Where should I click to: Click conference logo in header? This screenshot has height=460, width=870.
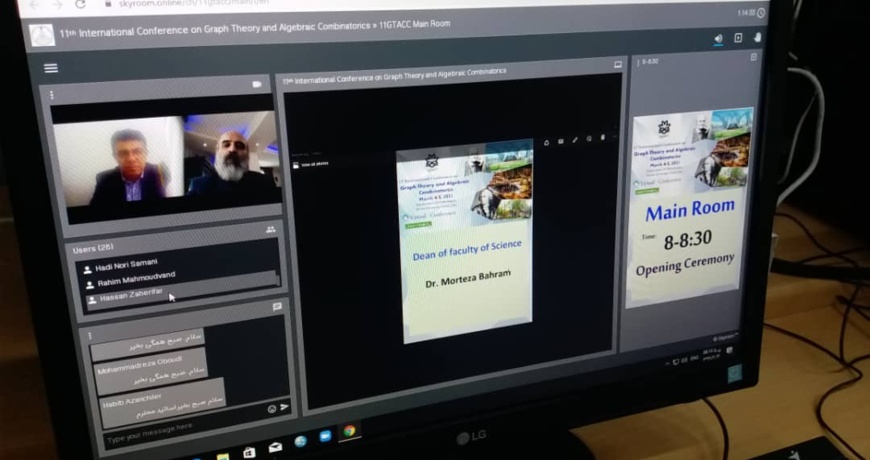tap(43, 35)
